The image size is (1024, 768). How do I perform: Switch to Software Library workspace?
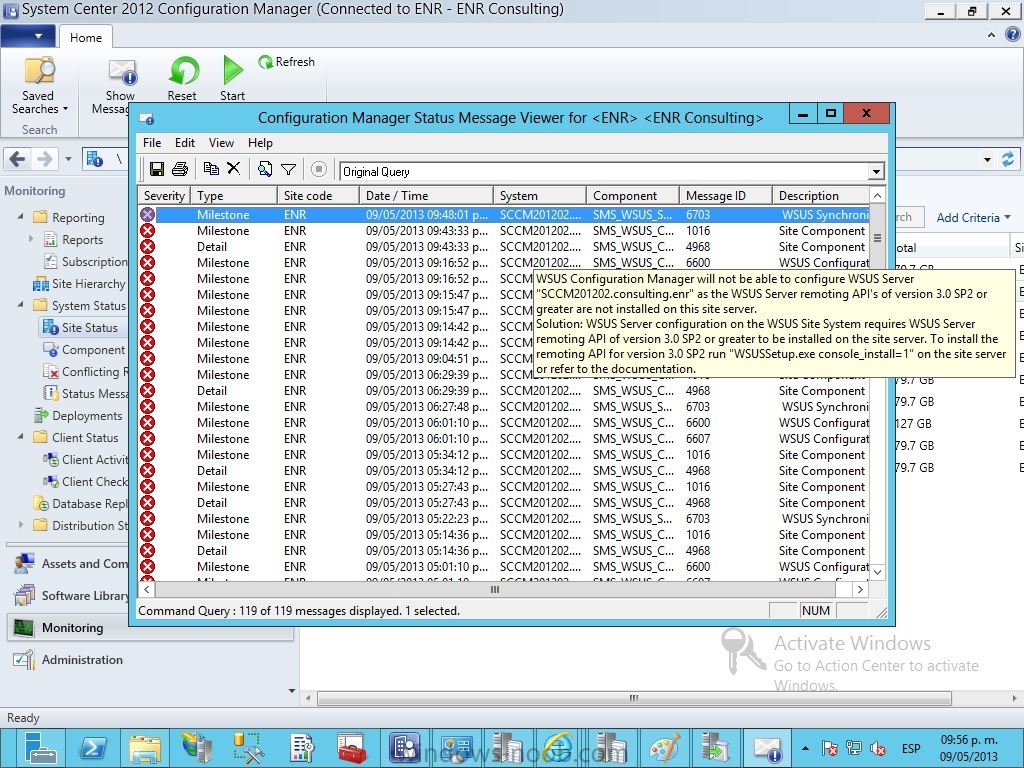pos(71,596)
